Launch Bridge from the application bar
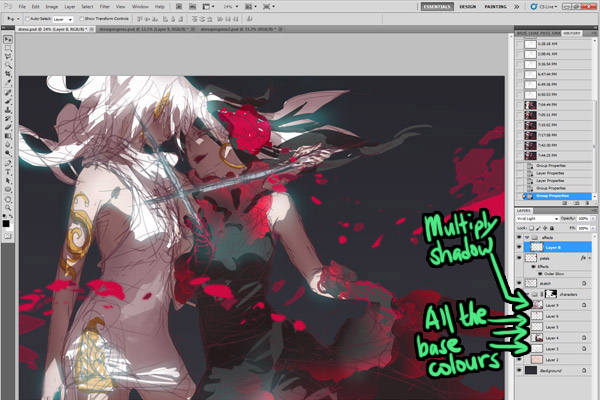The image size is (600, 400). pos(179,7)
